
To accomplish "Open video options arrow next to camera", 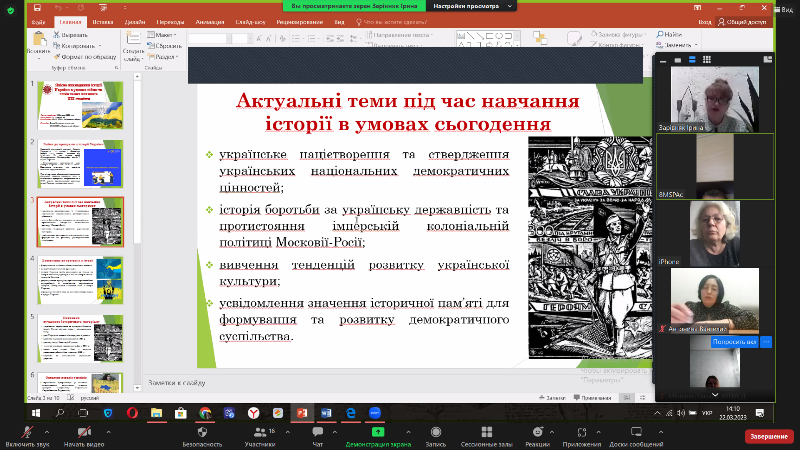I will (108, 432).
